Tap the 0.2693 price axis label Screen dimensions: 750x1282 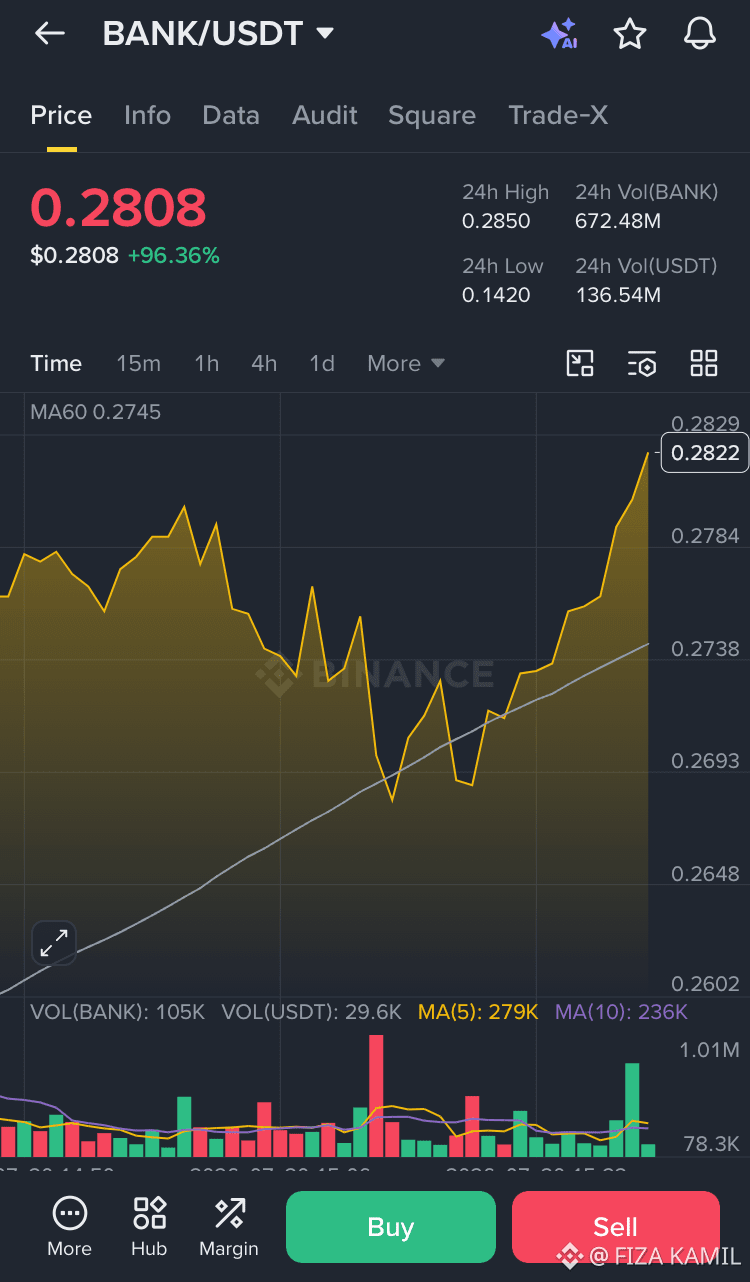(x=706, y=761)
